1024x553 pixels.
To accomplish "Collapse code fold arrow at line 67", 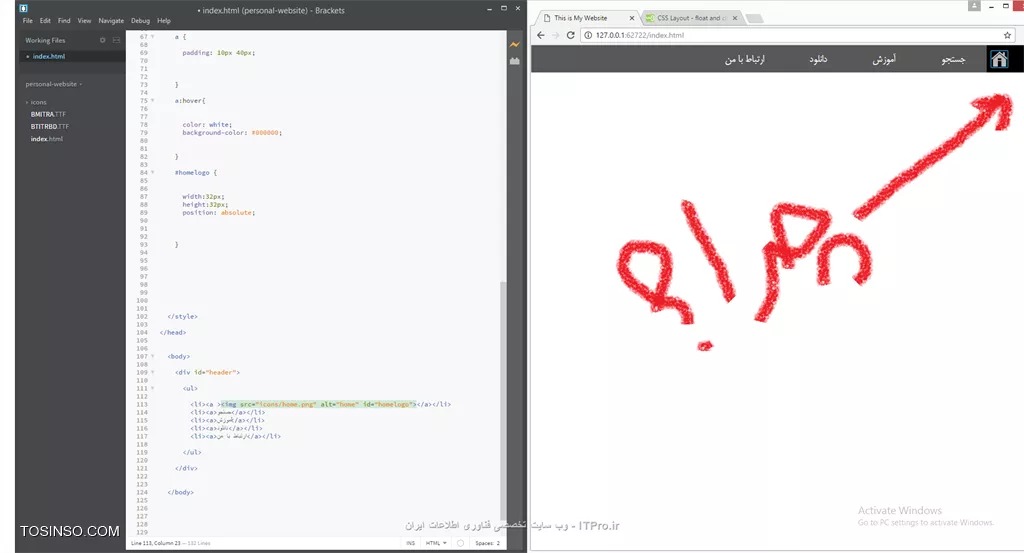I will point(153,37).
